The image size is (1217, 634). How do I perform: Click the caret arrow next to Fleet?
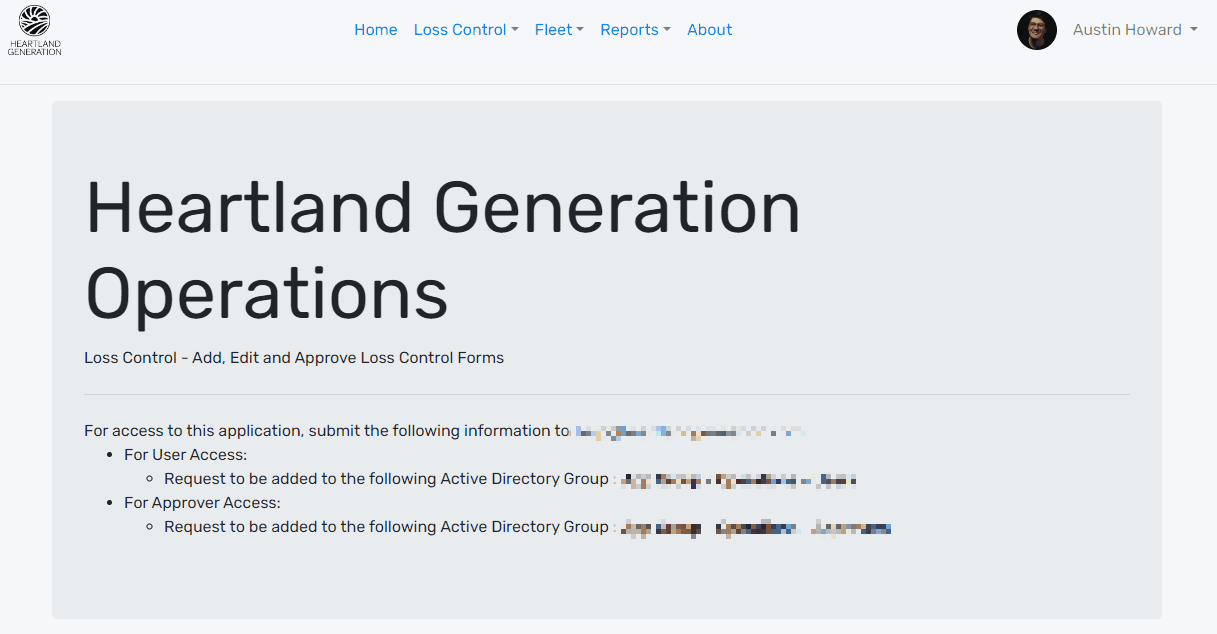coord(580,30)
